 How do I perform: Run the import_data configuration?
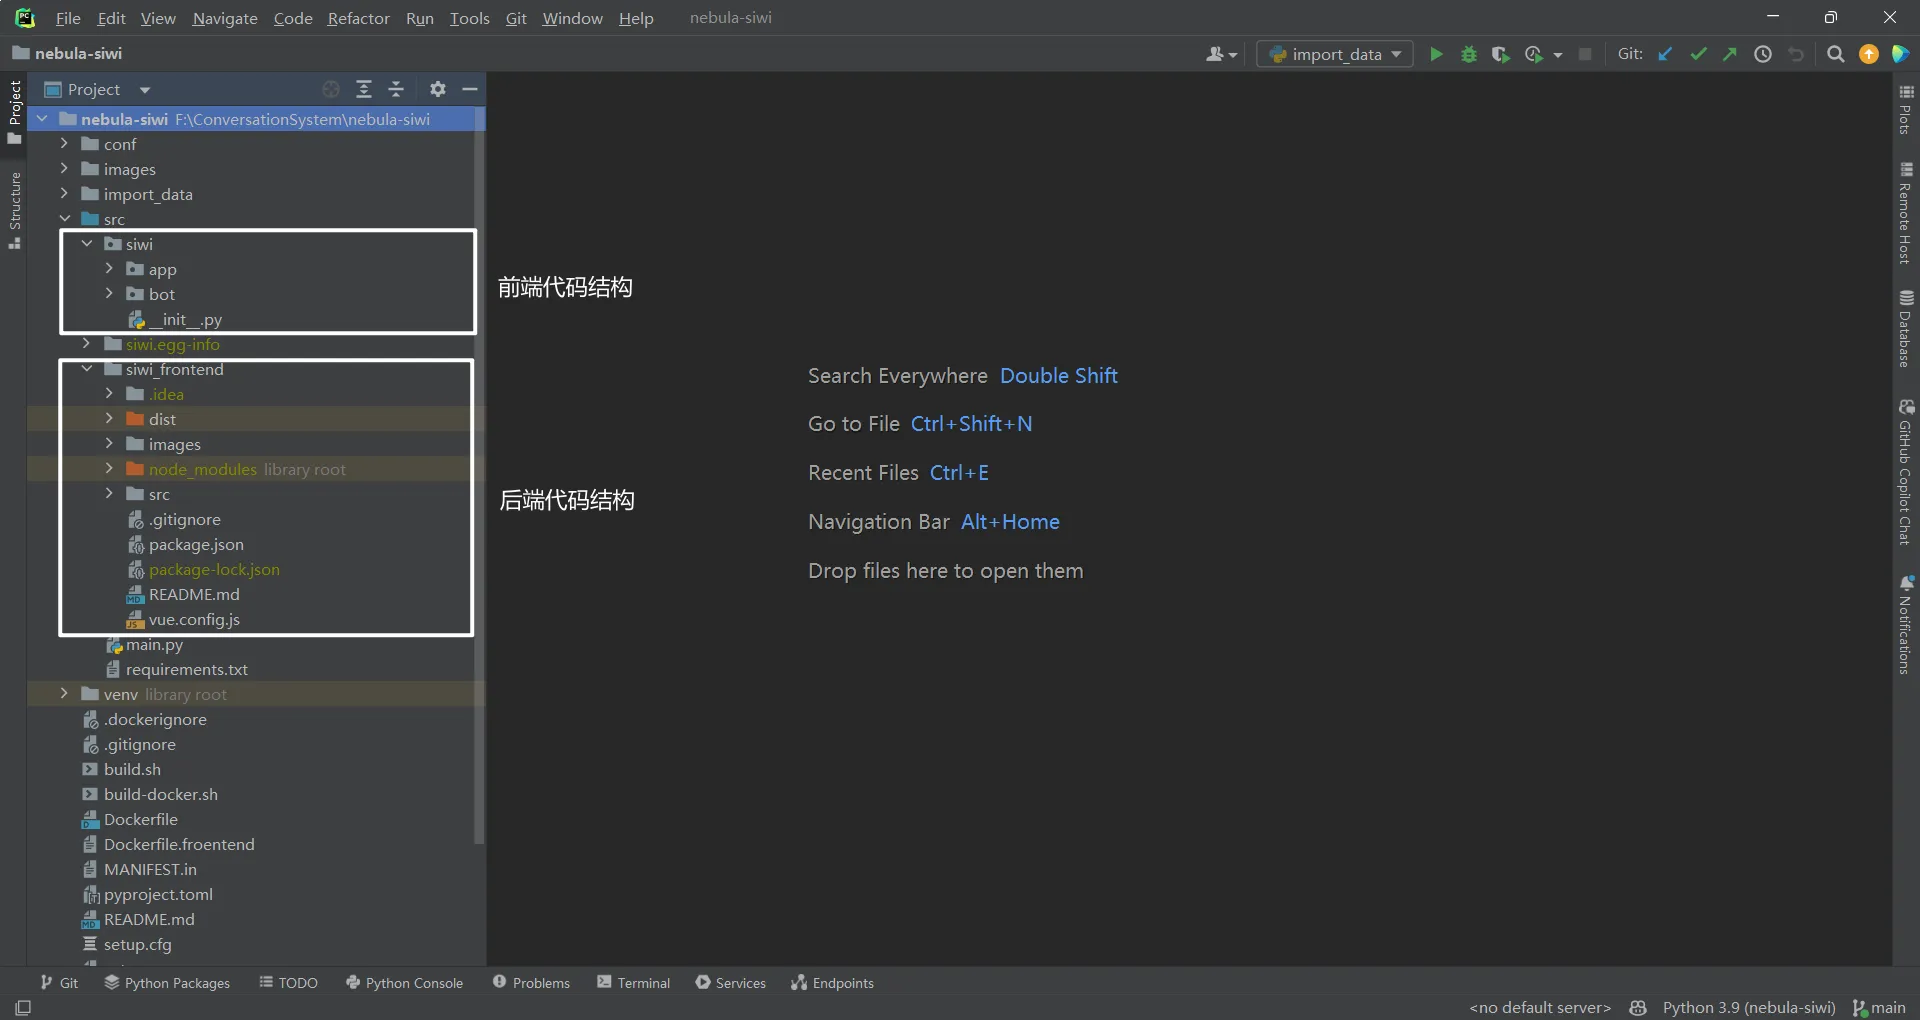tap(1436, 54)
